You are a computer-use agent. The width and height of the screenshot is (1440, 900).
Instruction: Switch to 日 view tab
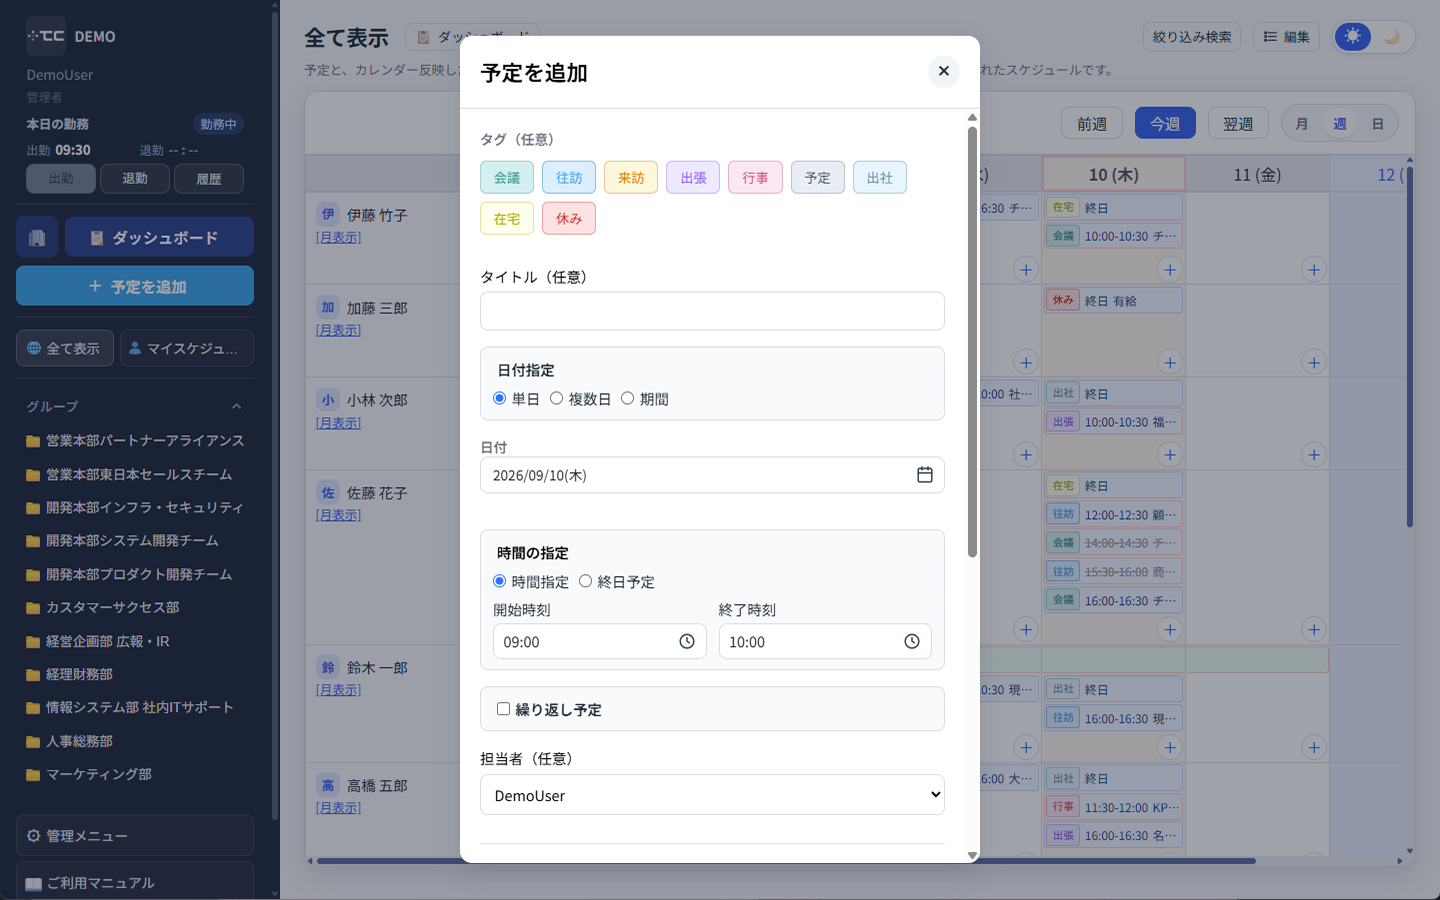click(1377, 124)
